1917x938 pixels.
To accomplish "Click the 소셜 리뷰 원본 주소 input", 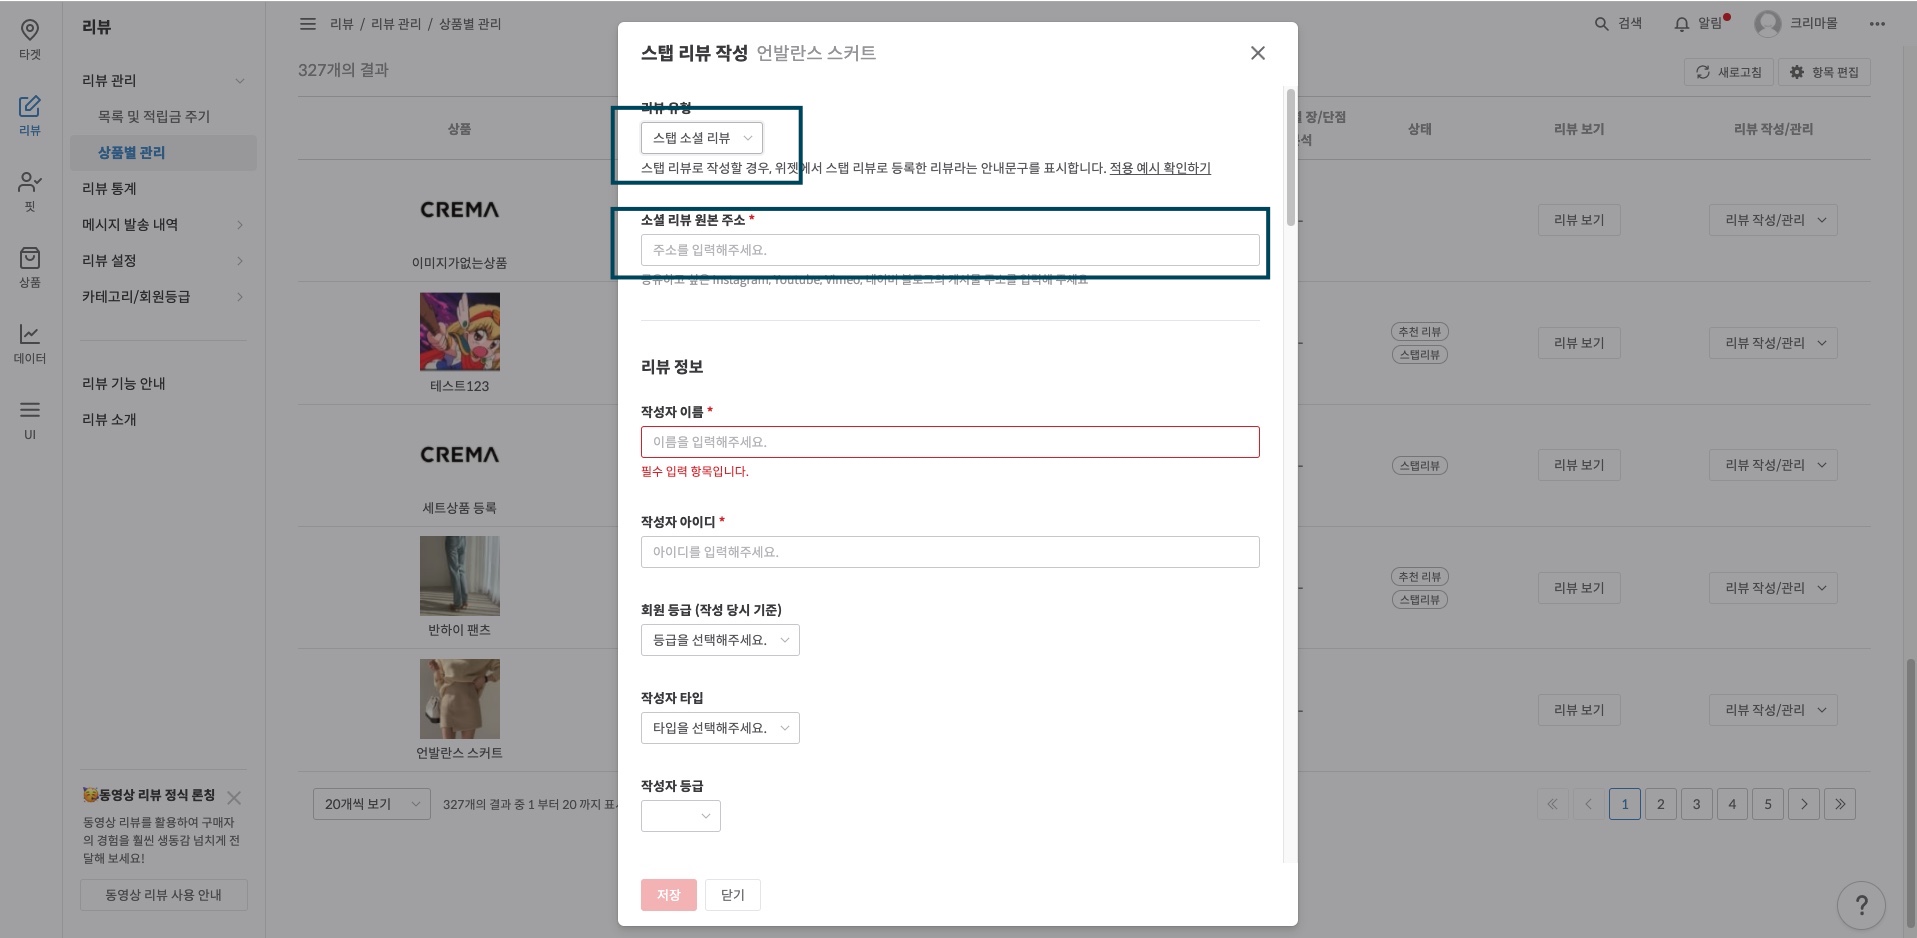I will tap(949, 250).
